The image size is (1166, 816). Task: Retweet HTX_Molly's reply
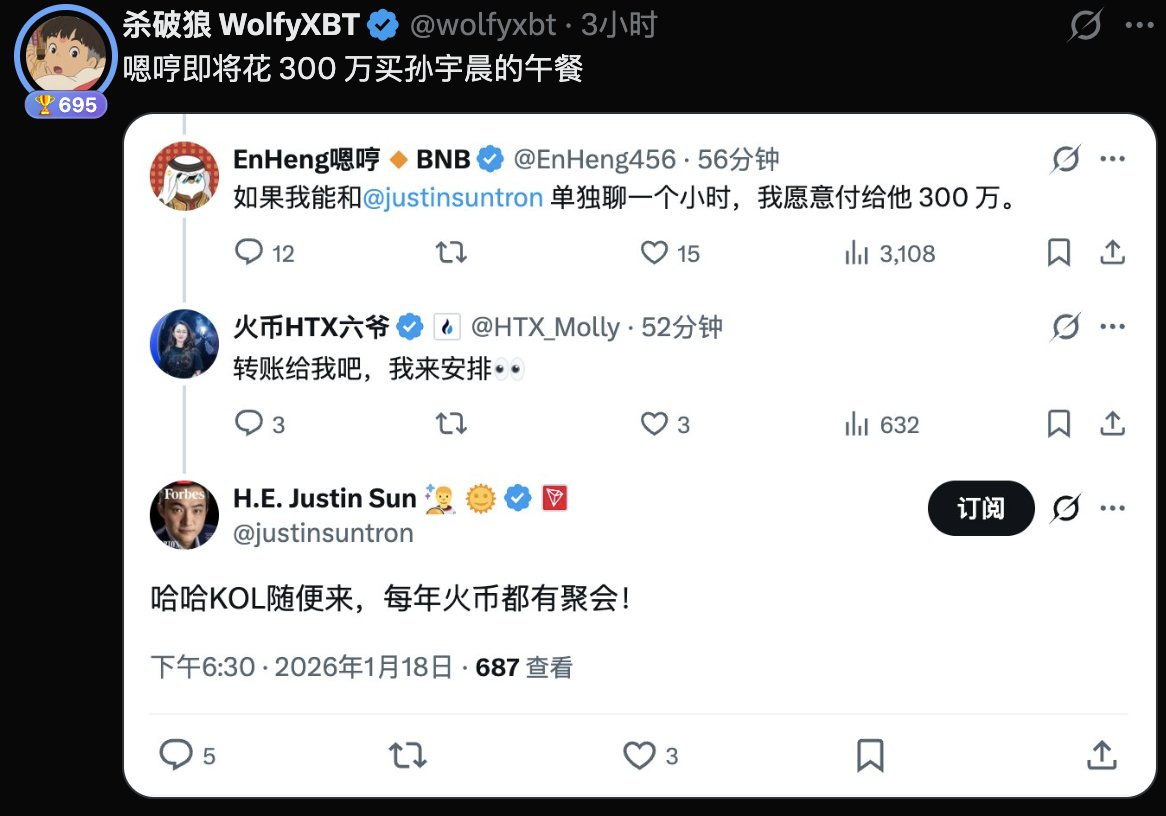tap(451, 424)
